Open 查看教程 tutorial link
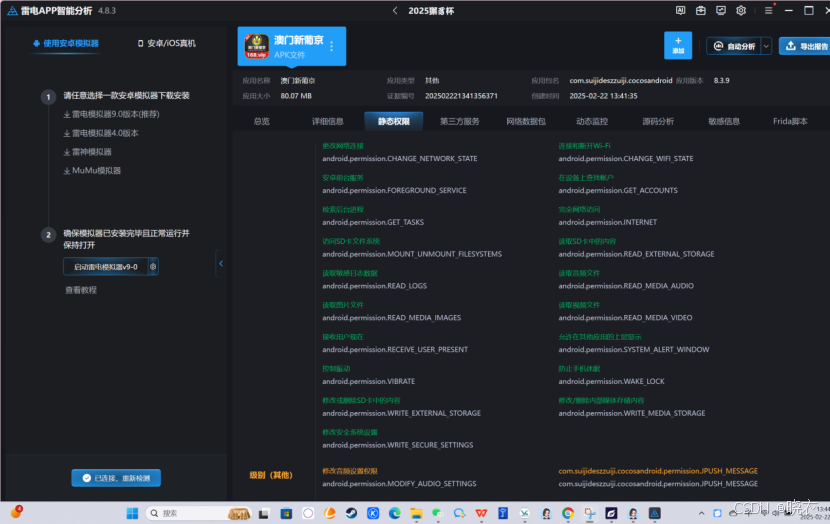Screen dimensions: 830x524 (x=81, y=290)
